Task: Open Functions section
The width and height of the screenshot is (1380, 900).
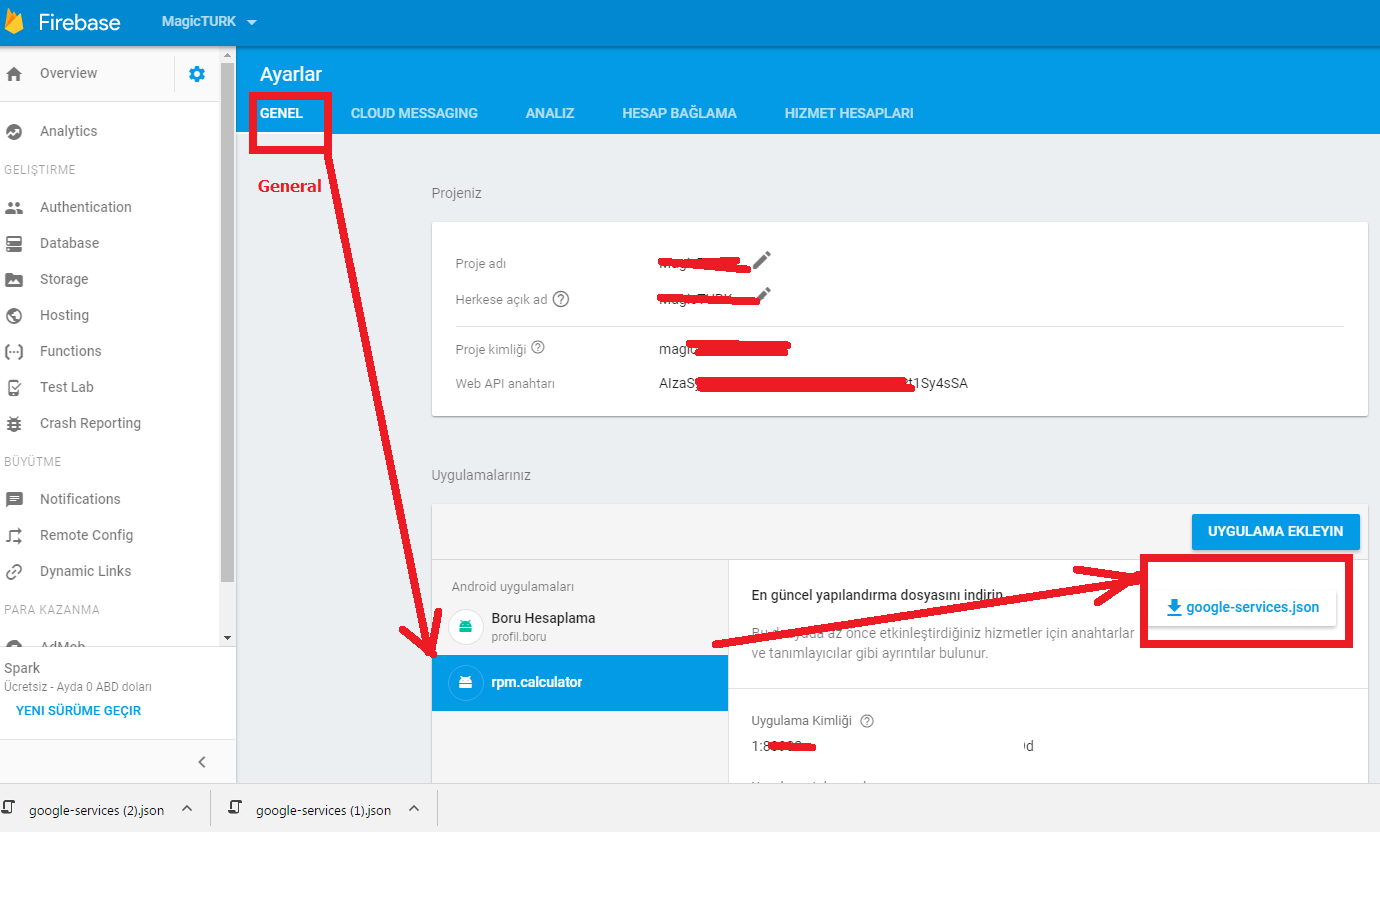Action: (71, 352)
